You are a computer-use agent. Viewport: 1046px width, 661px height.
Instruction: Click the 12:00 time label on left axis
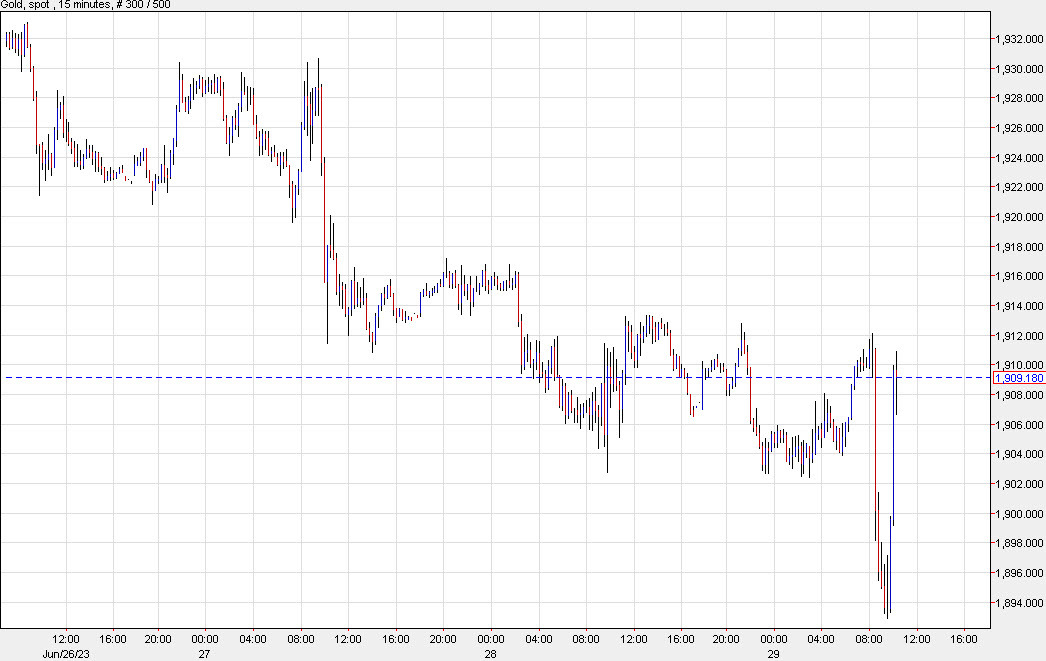tap(66, 638)
